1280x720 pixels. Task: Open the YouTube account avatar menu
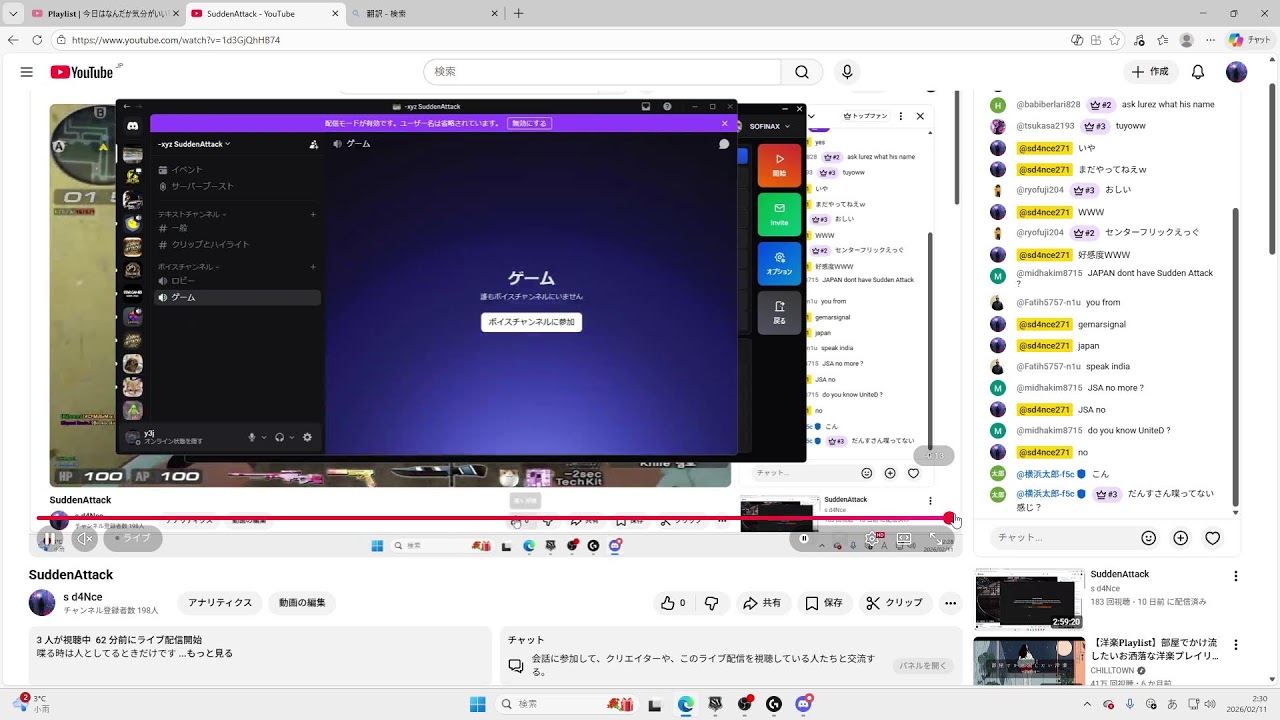[x=1237, y=72]
